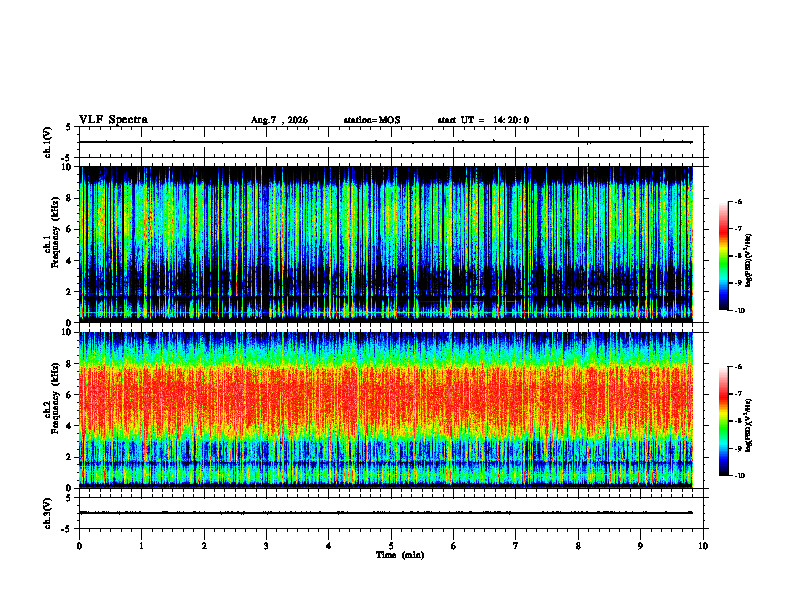The width and height of the screenshot is (792, 612).
Task: Click the ch.2 colorbar log(PSD) unit label
Action: [749, 425]
